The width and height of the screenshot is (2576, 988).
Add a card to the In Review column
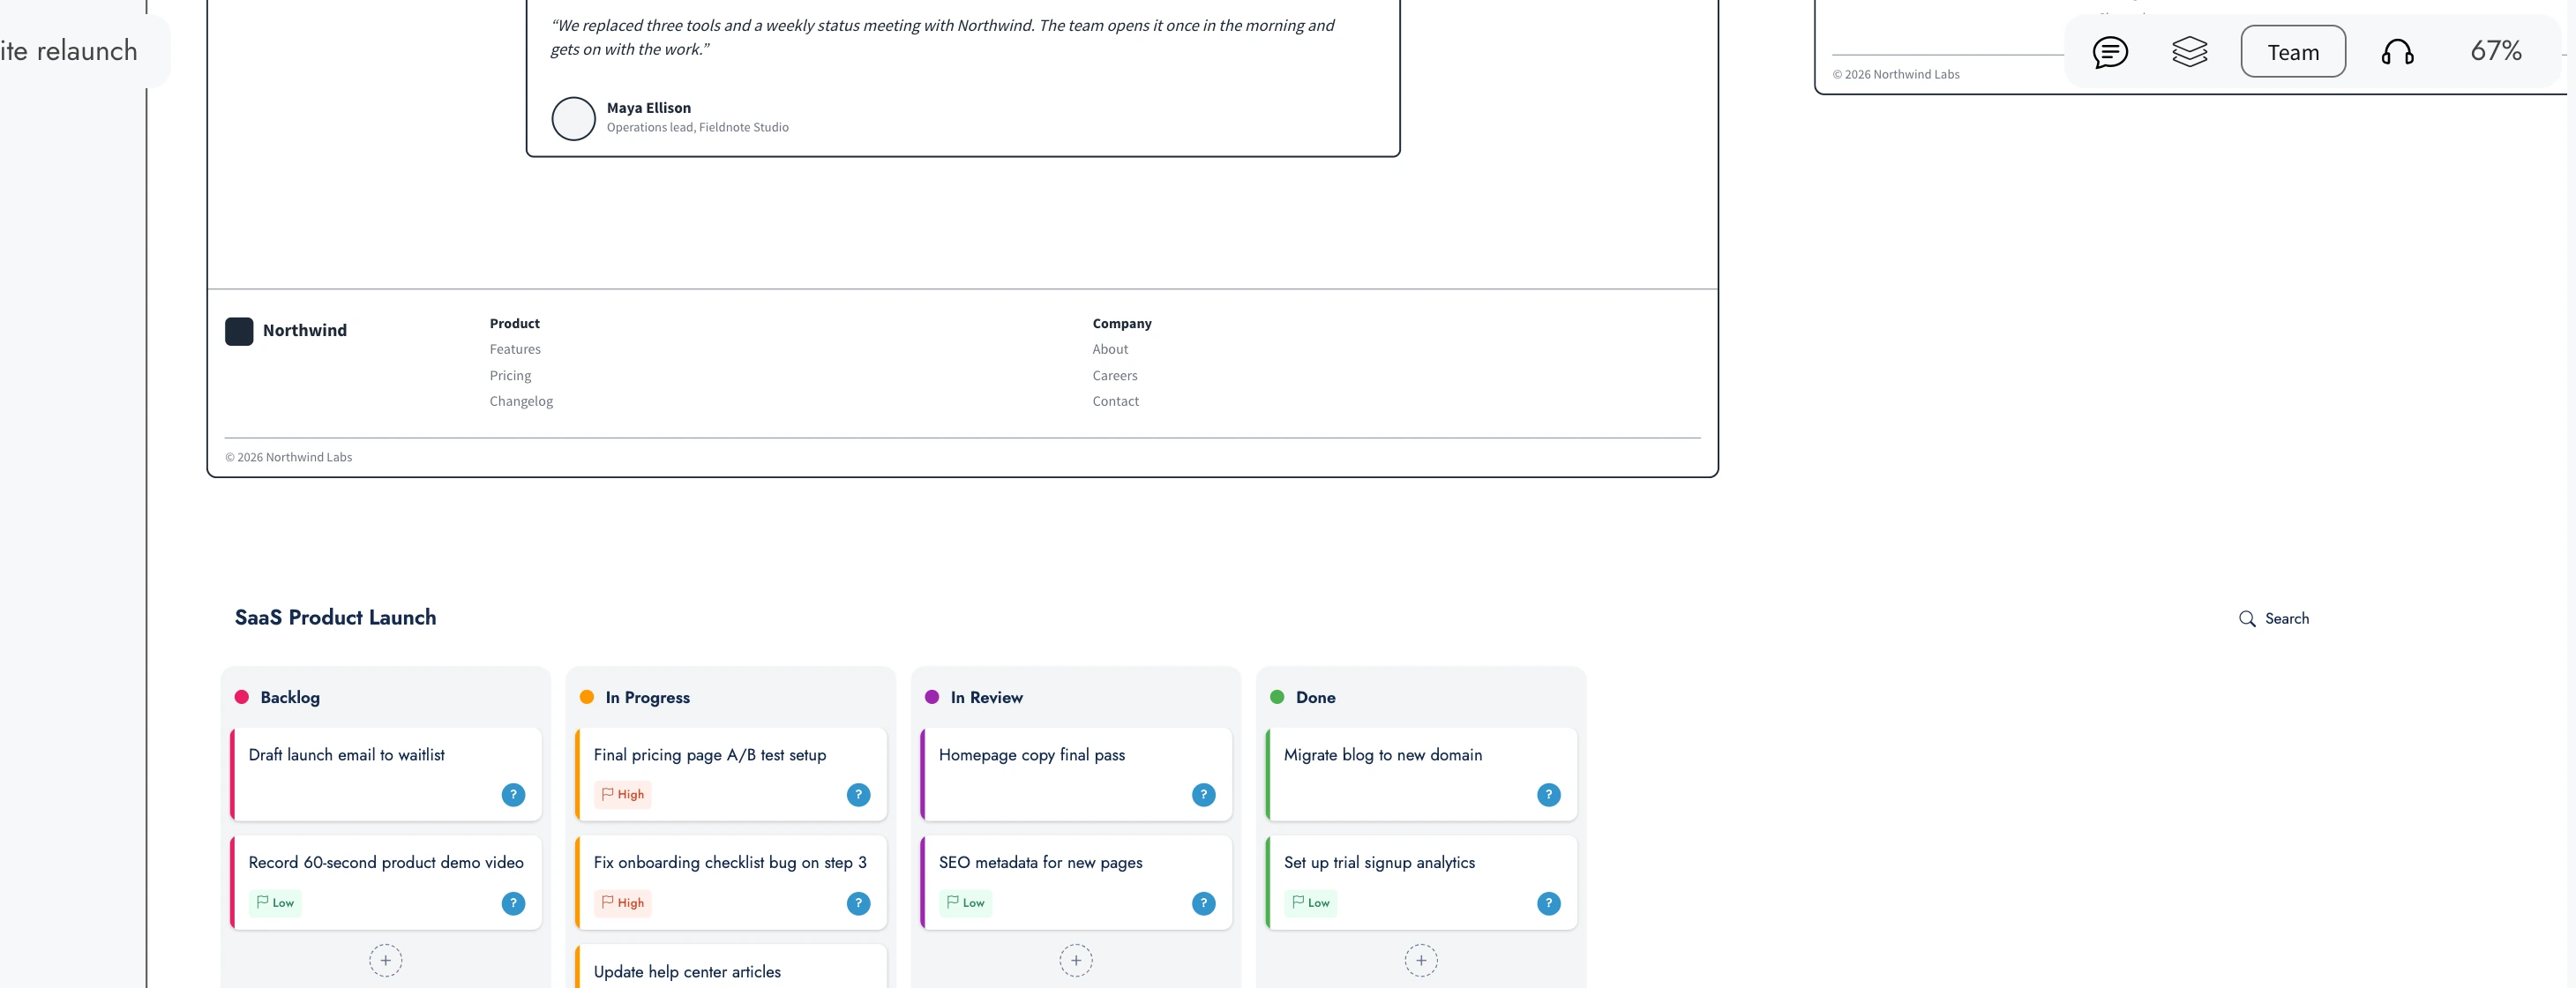point(1076,960)
